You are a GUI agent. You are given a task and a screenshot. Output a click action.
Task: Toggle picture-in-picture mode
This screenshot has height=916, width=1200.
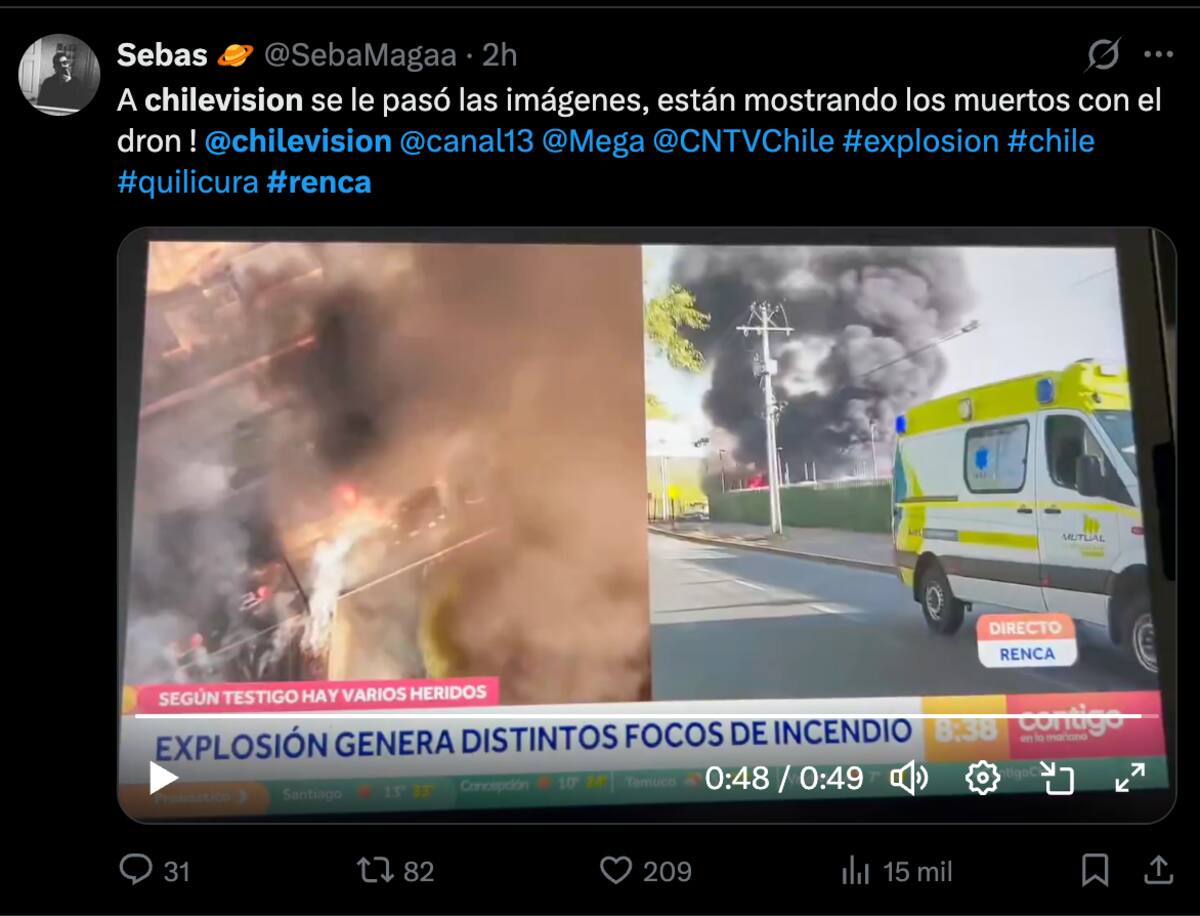1056,777
